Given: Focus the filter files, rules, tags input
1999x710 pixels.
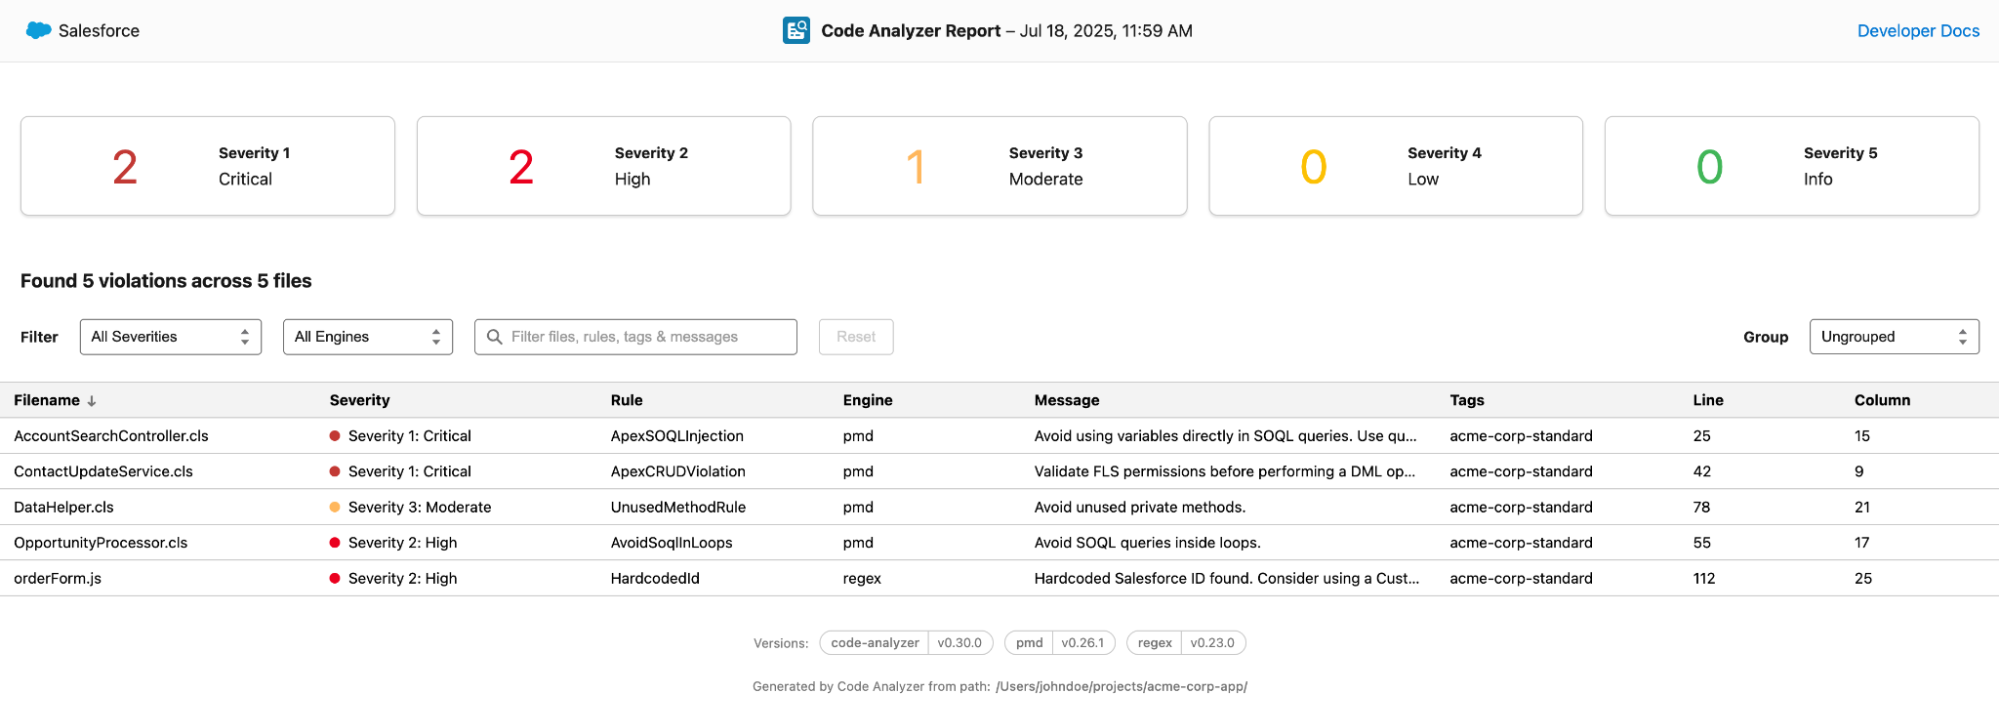Looking at the screenshot, I should click(x=636, y=337).
